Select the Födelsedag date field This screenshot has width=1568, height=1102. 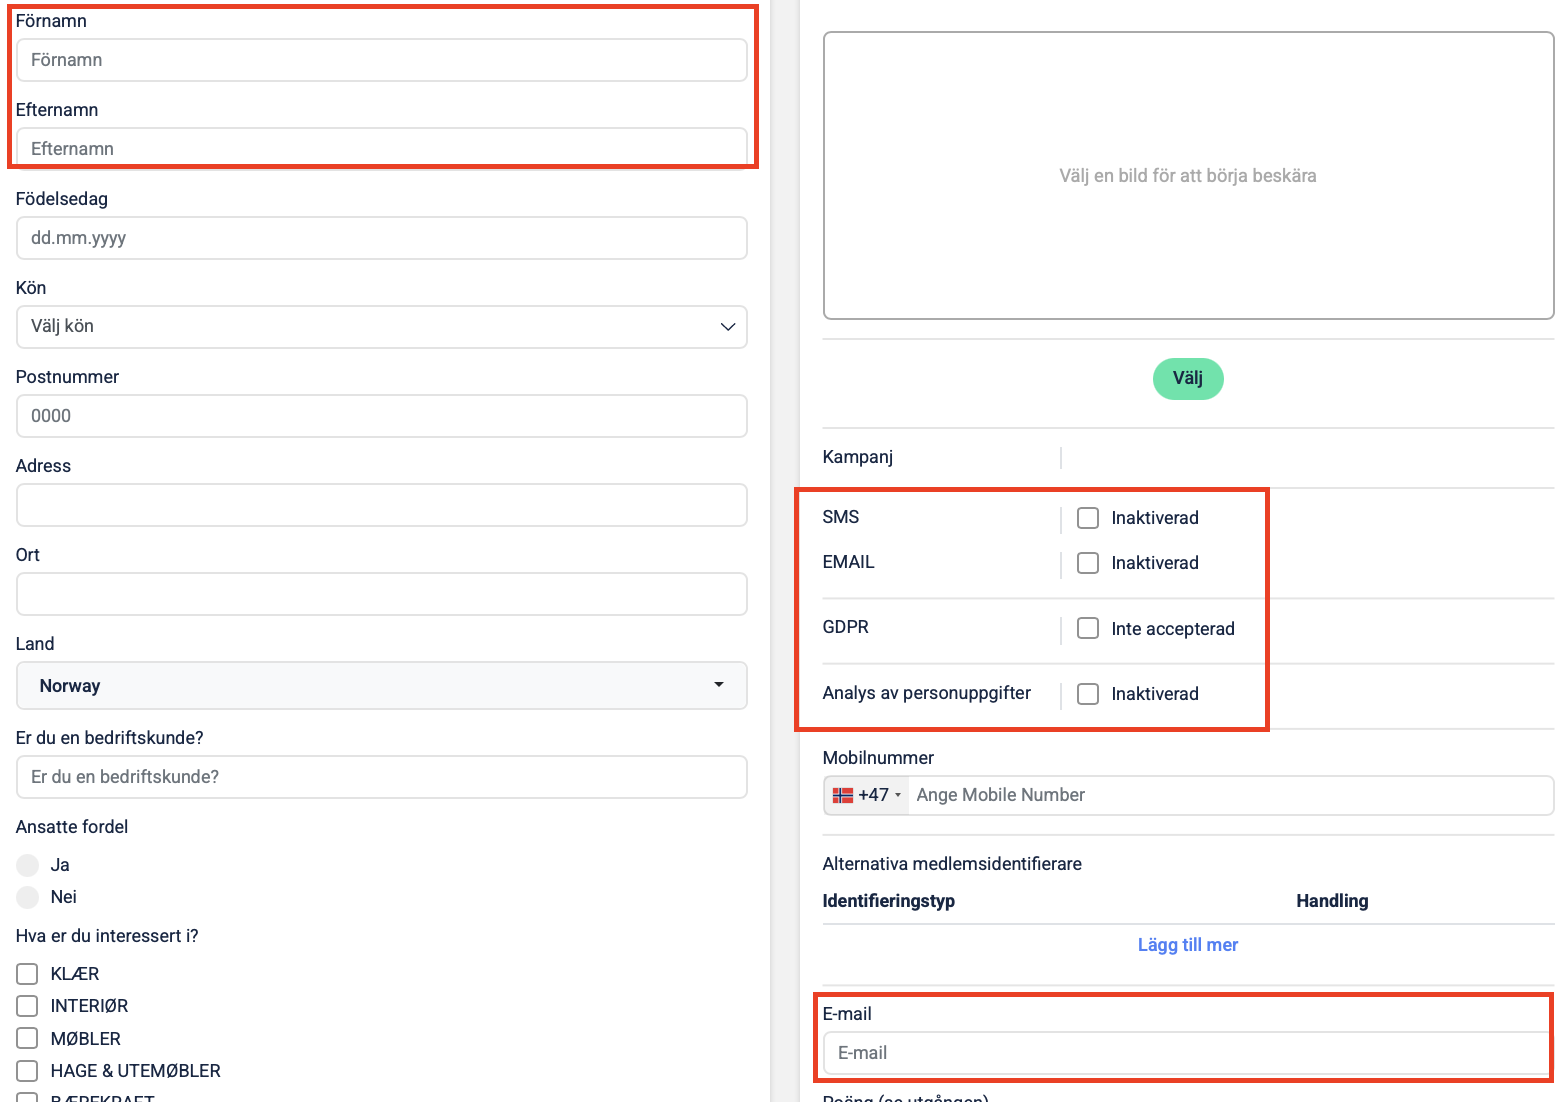tap(381, 238)
